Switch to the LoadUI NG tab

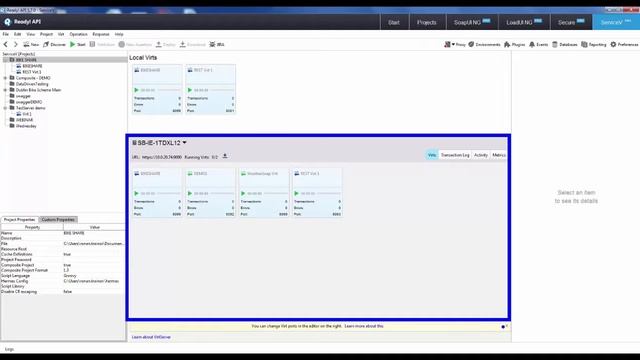(524, 22)
